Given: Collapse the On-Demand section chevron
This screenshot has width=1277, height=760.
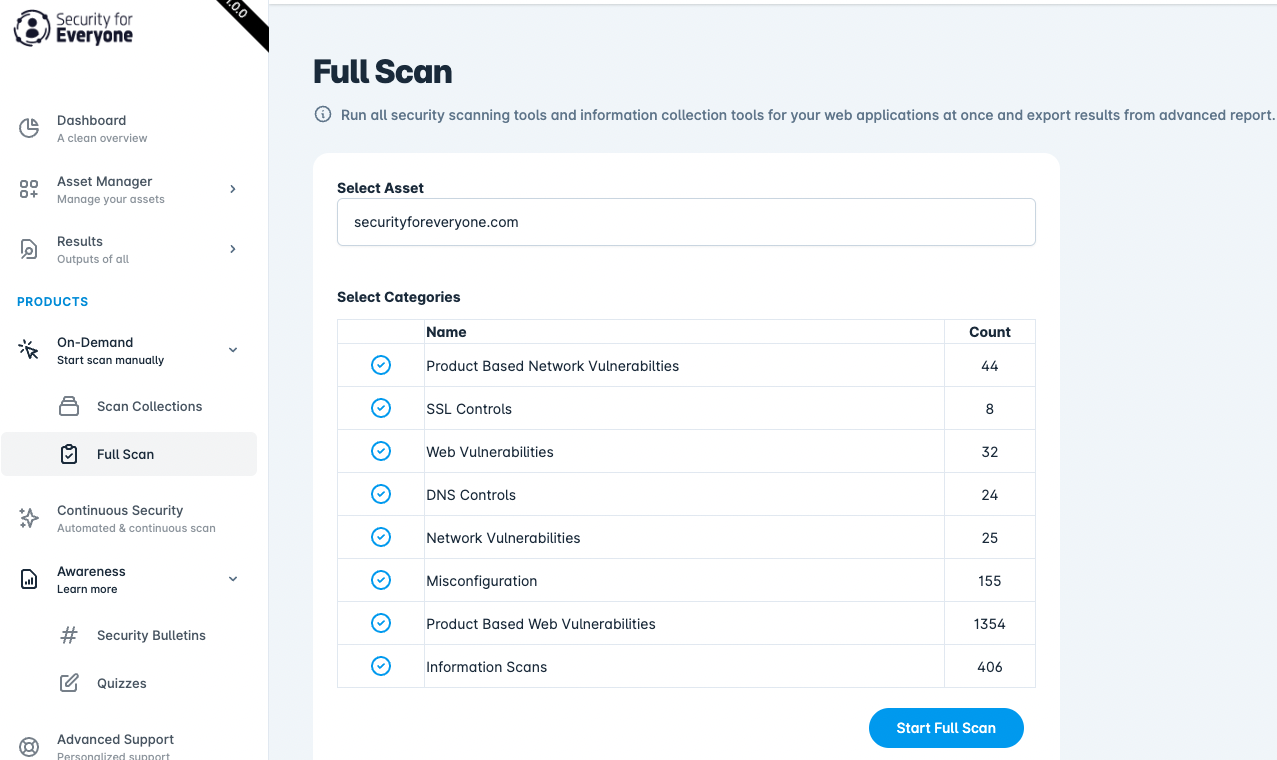Looking at the screenshot, I should point(233,350).
